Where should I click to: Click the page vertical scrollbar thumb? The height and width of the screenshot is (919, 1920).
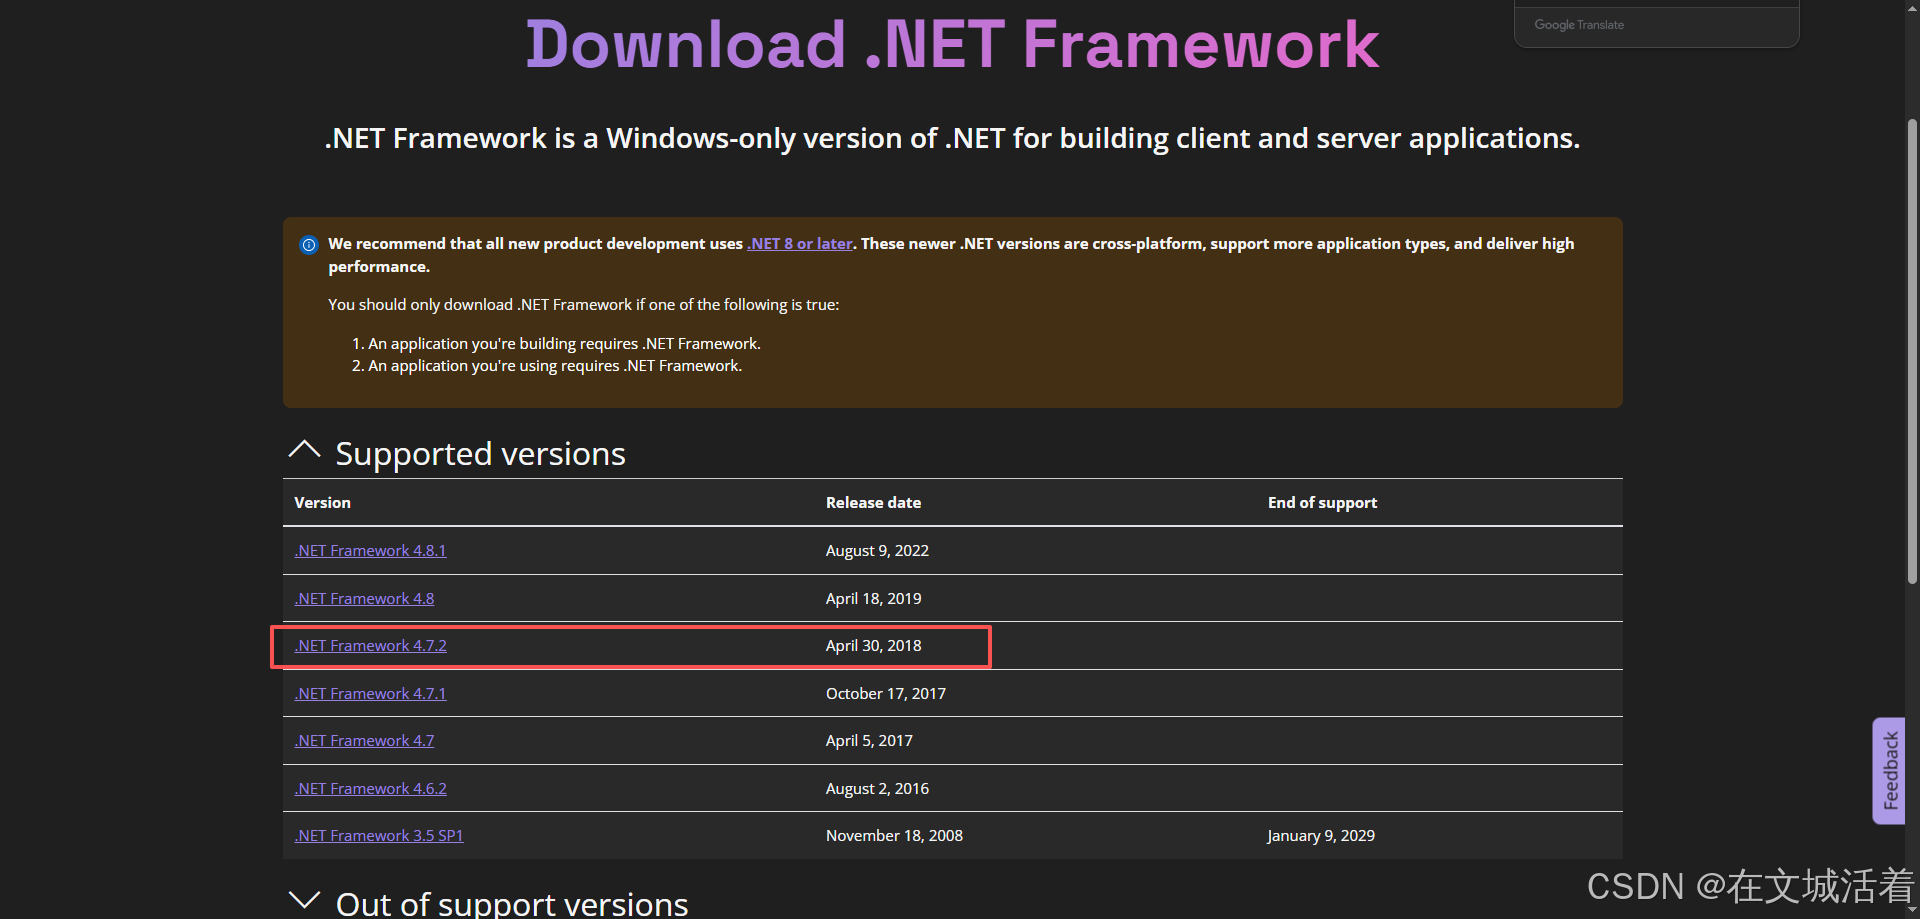1912,350
